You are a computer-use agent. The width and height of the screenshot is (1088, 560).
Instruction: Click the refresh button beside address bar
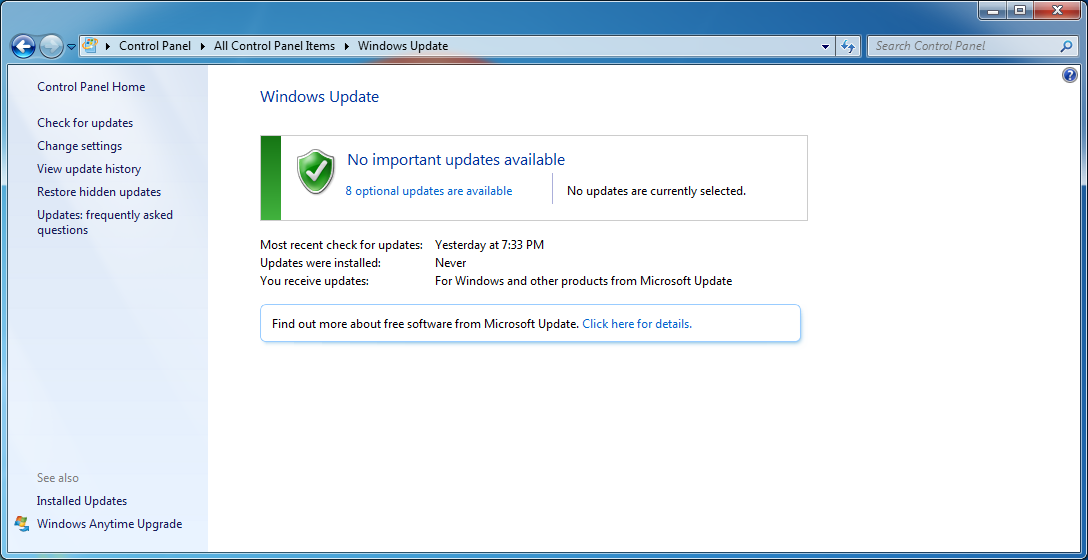click(847, 46)
